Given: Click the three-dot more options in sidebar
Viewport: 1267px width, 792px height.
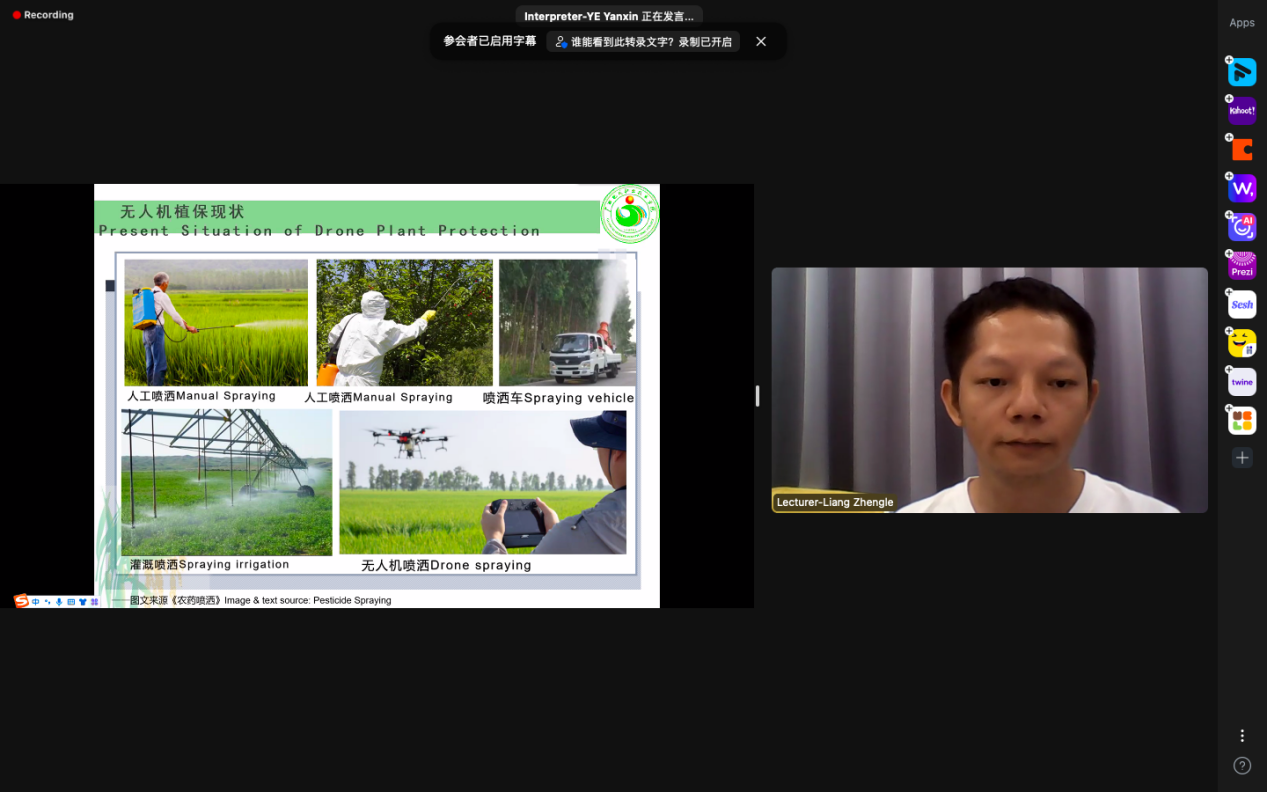Looking at the screenshot, I should (x=1242, y=736).
